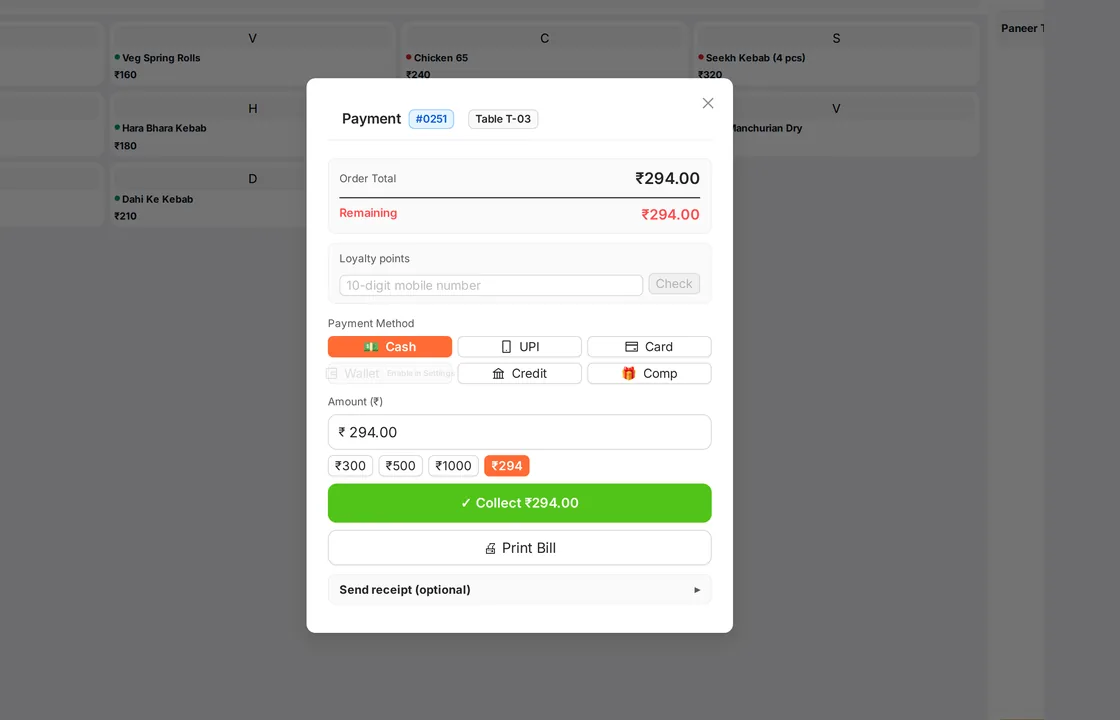Image resolution: width=1120 pixels, height=720 pixels.
Task: Choose UPI as payment method
Action: click(x=519, y=346)
